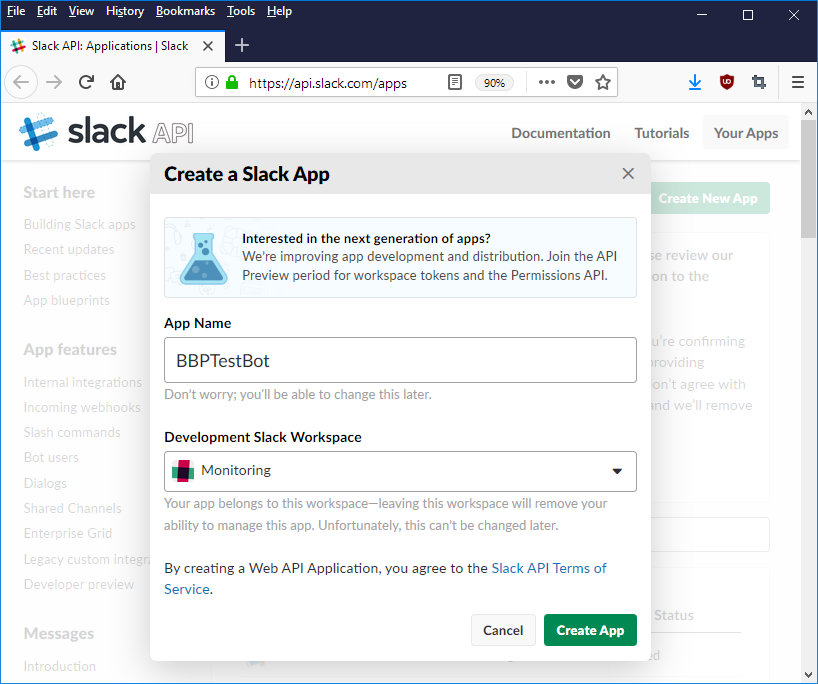818x684 pixels.
Task: Open Legacy custom integrations sidebar link
Action: point(87,559)
